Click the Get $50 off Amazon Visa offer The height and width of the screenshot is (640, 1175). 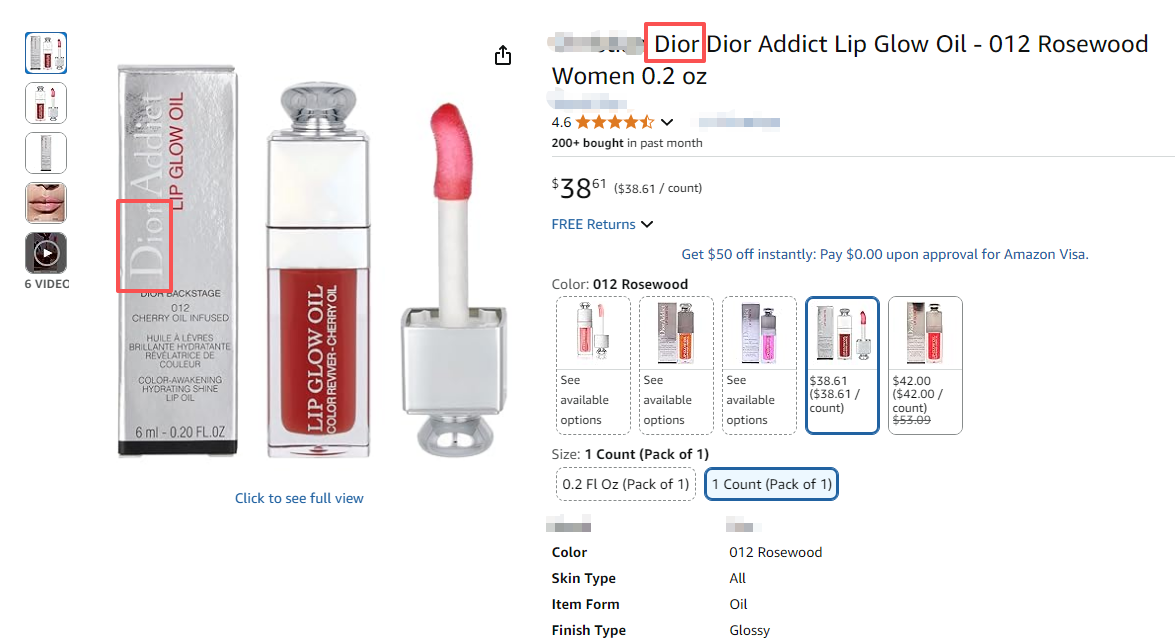click(x=884, y=254)
